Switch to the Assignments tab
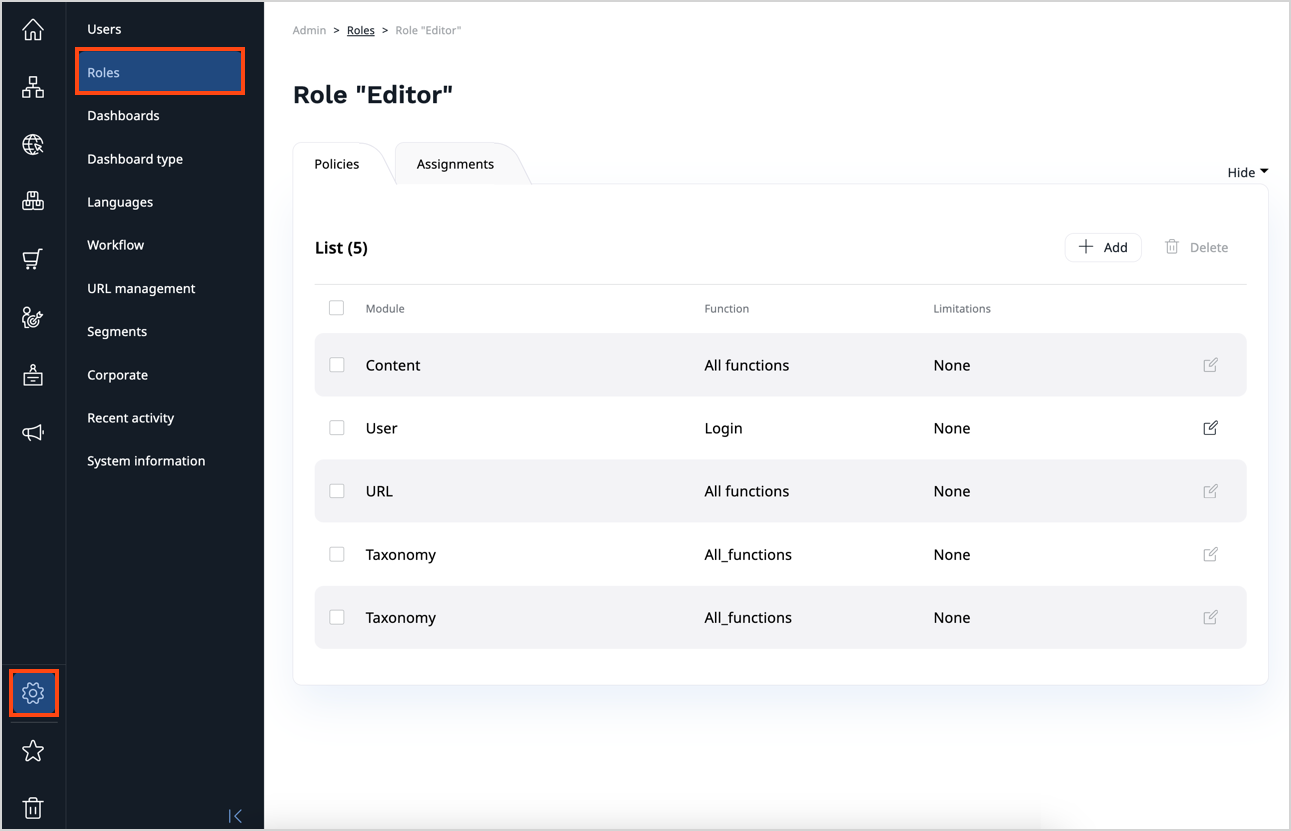The image size is (1291, 831). (x=455, y=163)
